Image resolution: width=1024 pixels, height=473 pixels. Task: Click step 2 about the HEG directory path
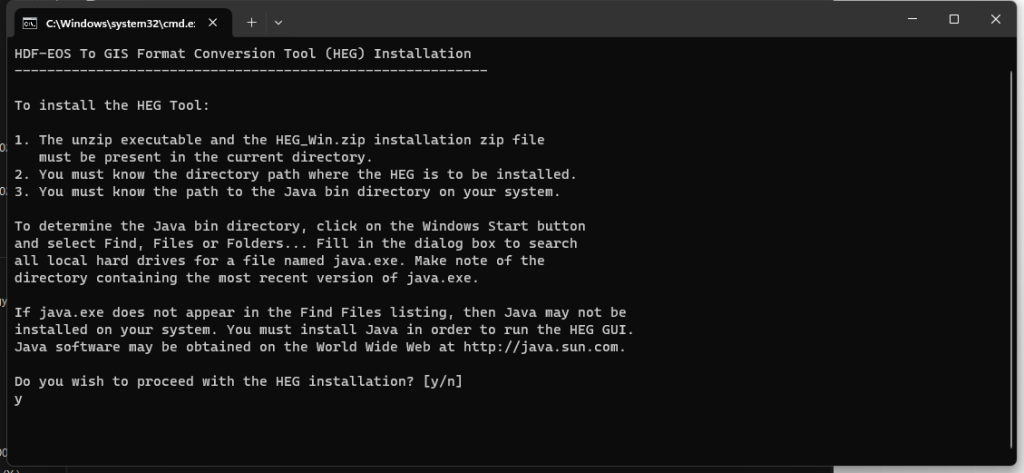click(x=296, y=174)
